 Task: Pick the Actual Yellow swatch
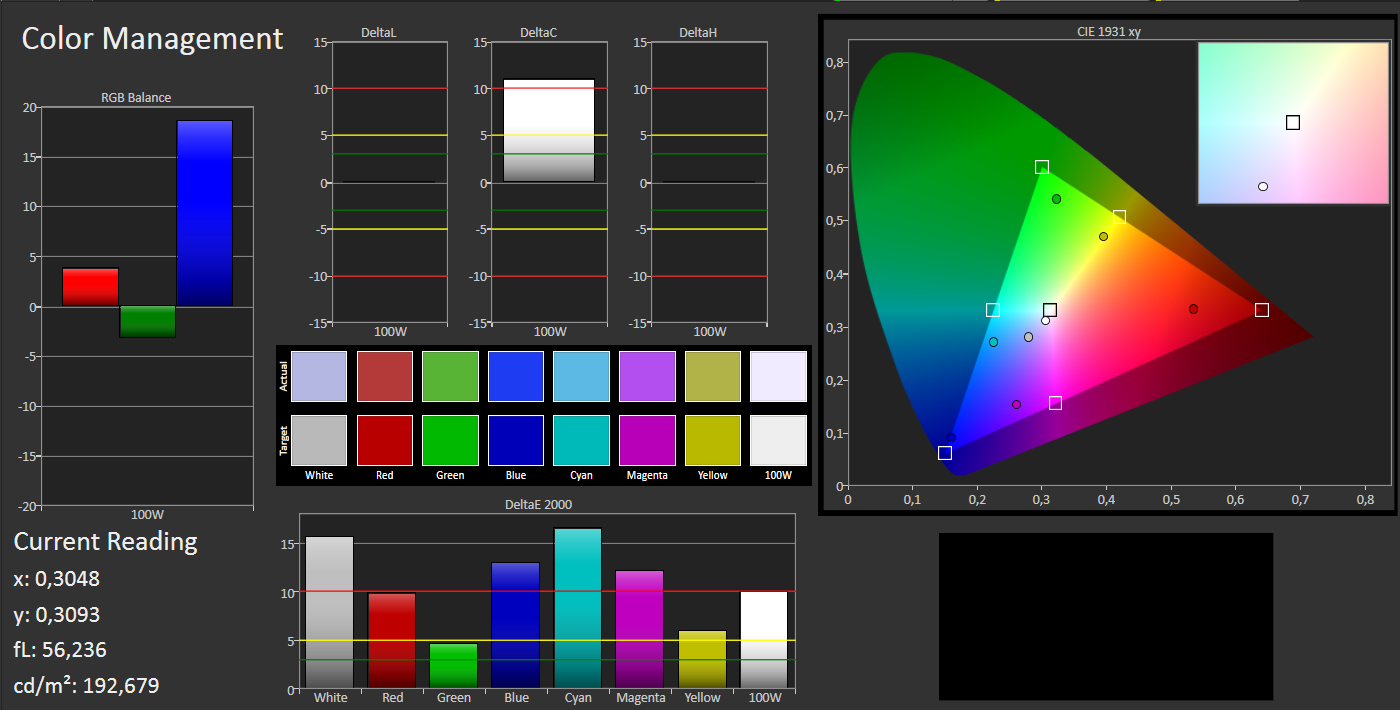(x=713, y=376)
